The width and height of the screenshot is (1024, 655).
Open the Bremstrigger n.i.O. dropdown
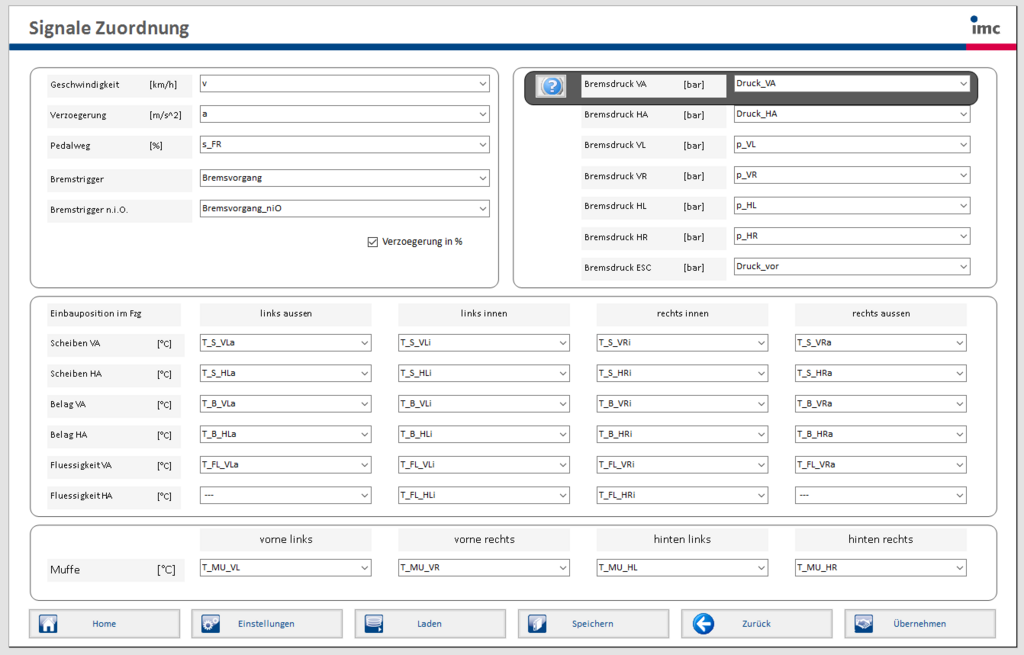[x=344, y=209]
